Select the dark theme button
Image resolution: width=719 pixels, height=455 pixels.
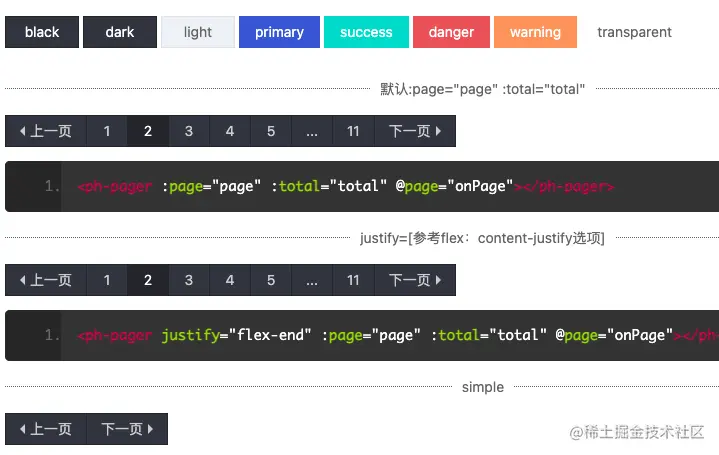click(x=120, y=32)
